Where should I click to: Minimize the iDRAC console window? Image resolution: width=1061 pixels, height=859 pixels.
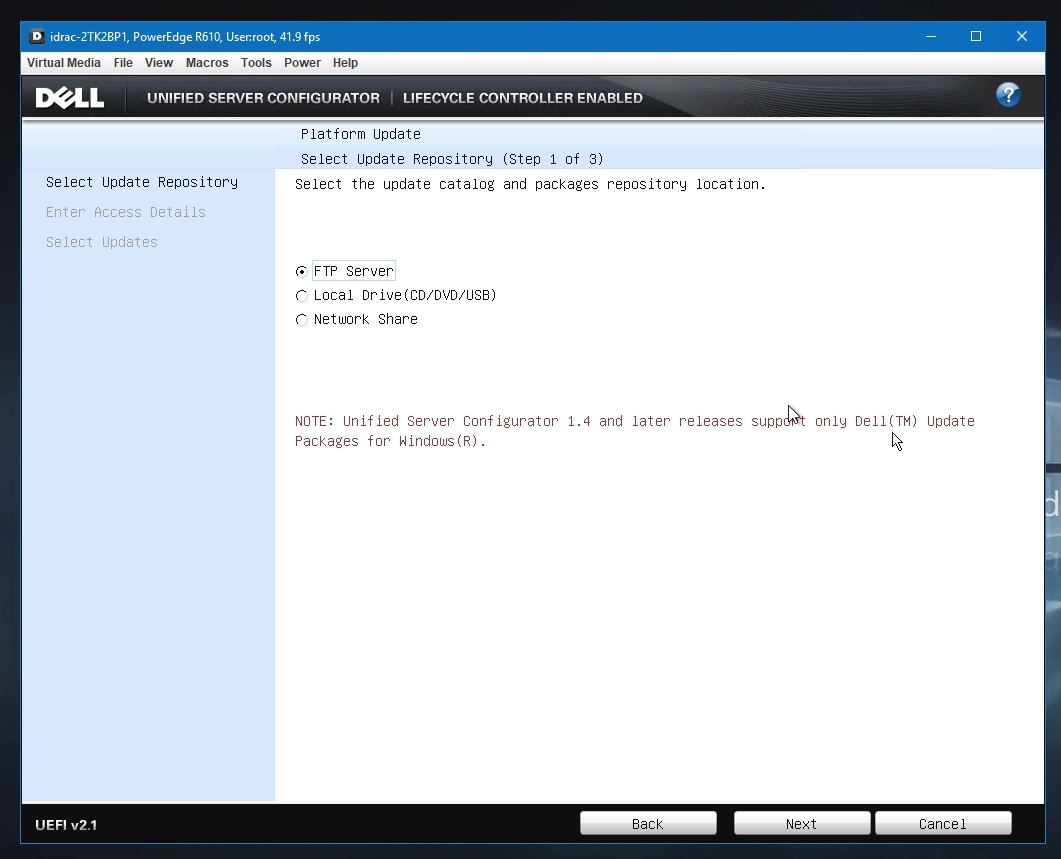pyautogui.click(x=931, y=37)
